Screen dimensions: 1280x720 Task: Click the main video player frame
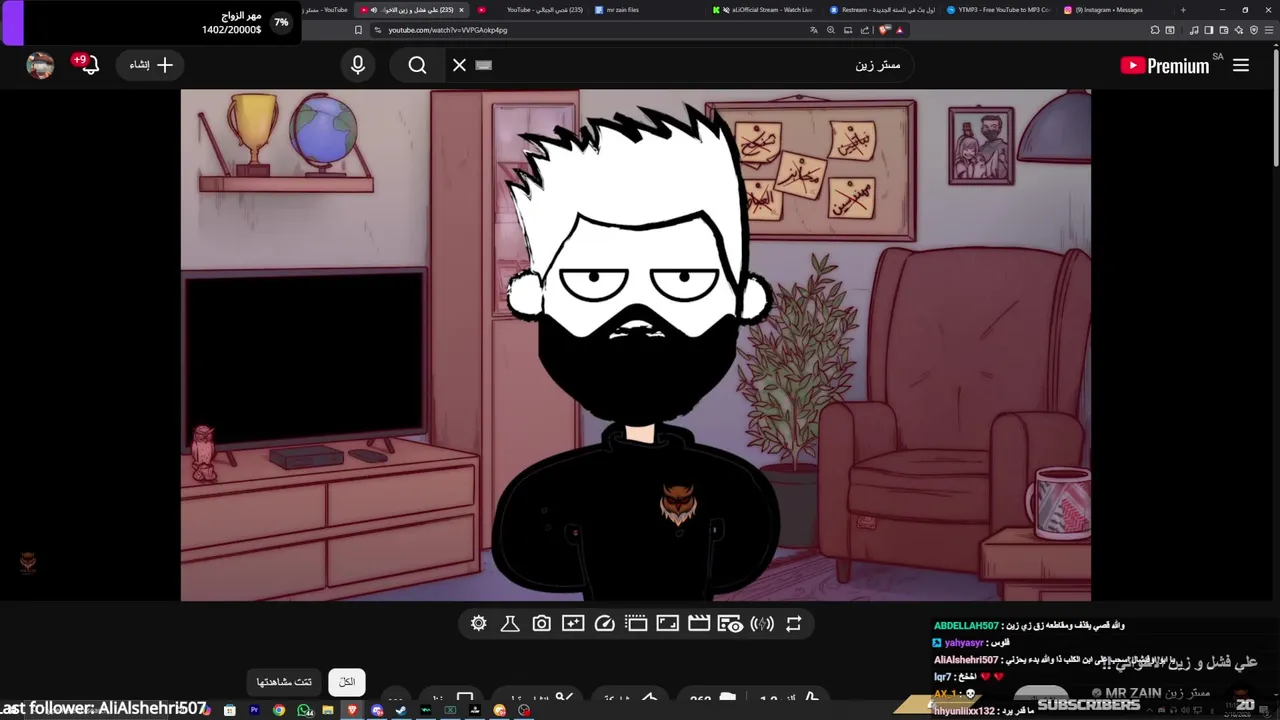click(635, 345)
